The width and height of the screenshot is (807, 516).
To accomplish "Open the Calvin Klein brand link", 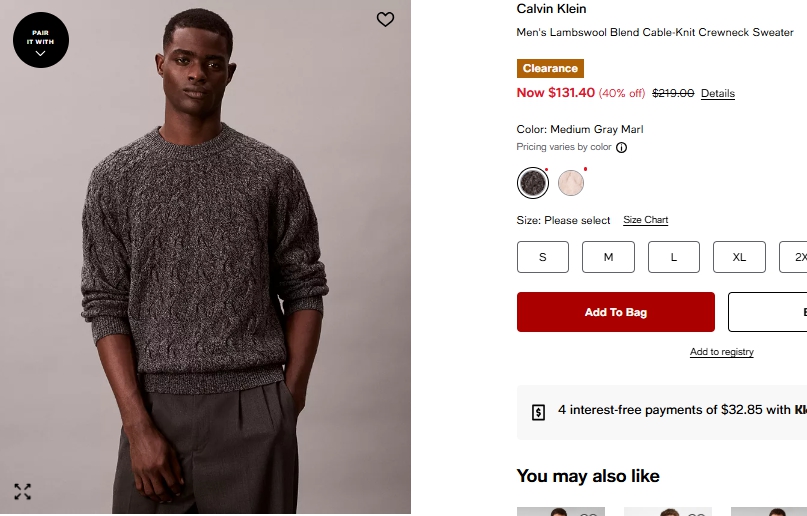I will point(551,9).
